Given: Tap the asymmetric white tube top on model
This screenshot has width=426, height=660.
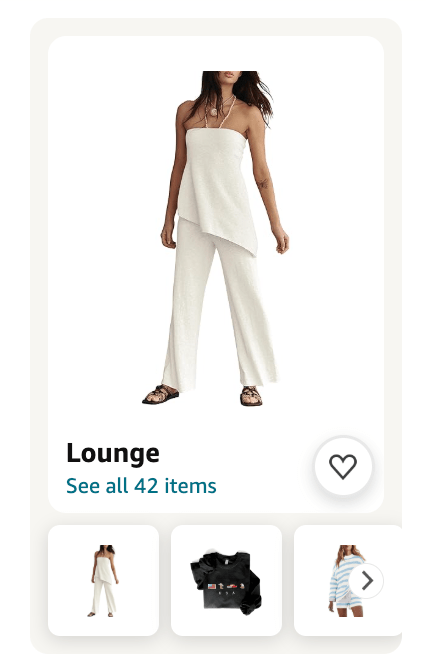Looking at the screenshot, I should (219, 189).
